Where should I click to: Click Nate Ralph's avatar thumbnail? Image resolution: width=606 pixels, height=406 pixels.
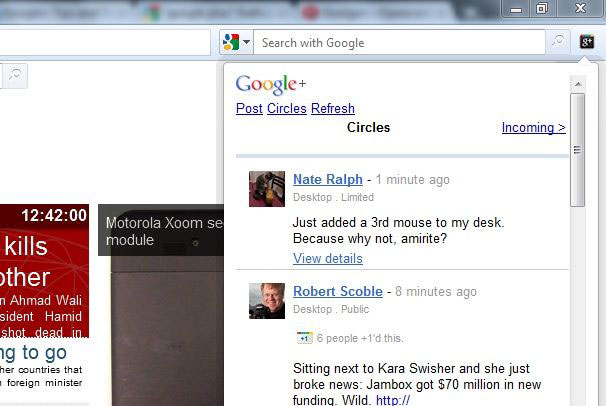(267, 189)
